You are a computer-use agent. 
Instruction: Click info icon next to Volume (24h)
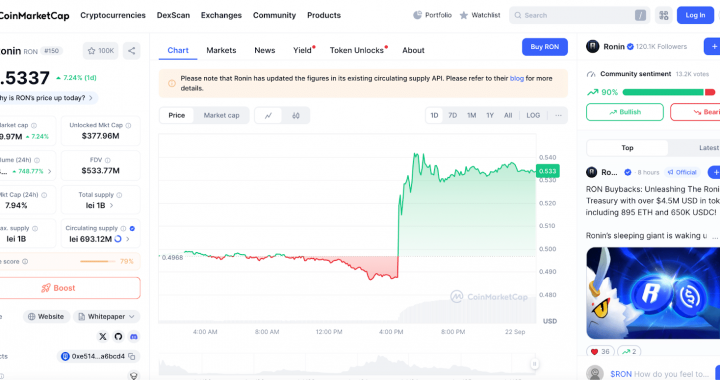coord(37,160)
